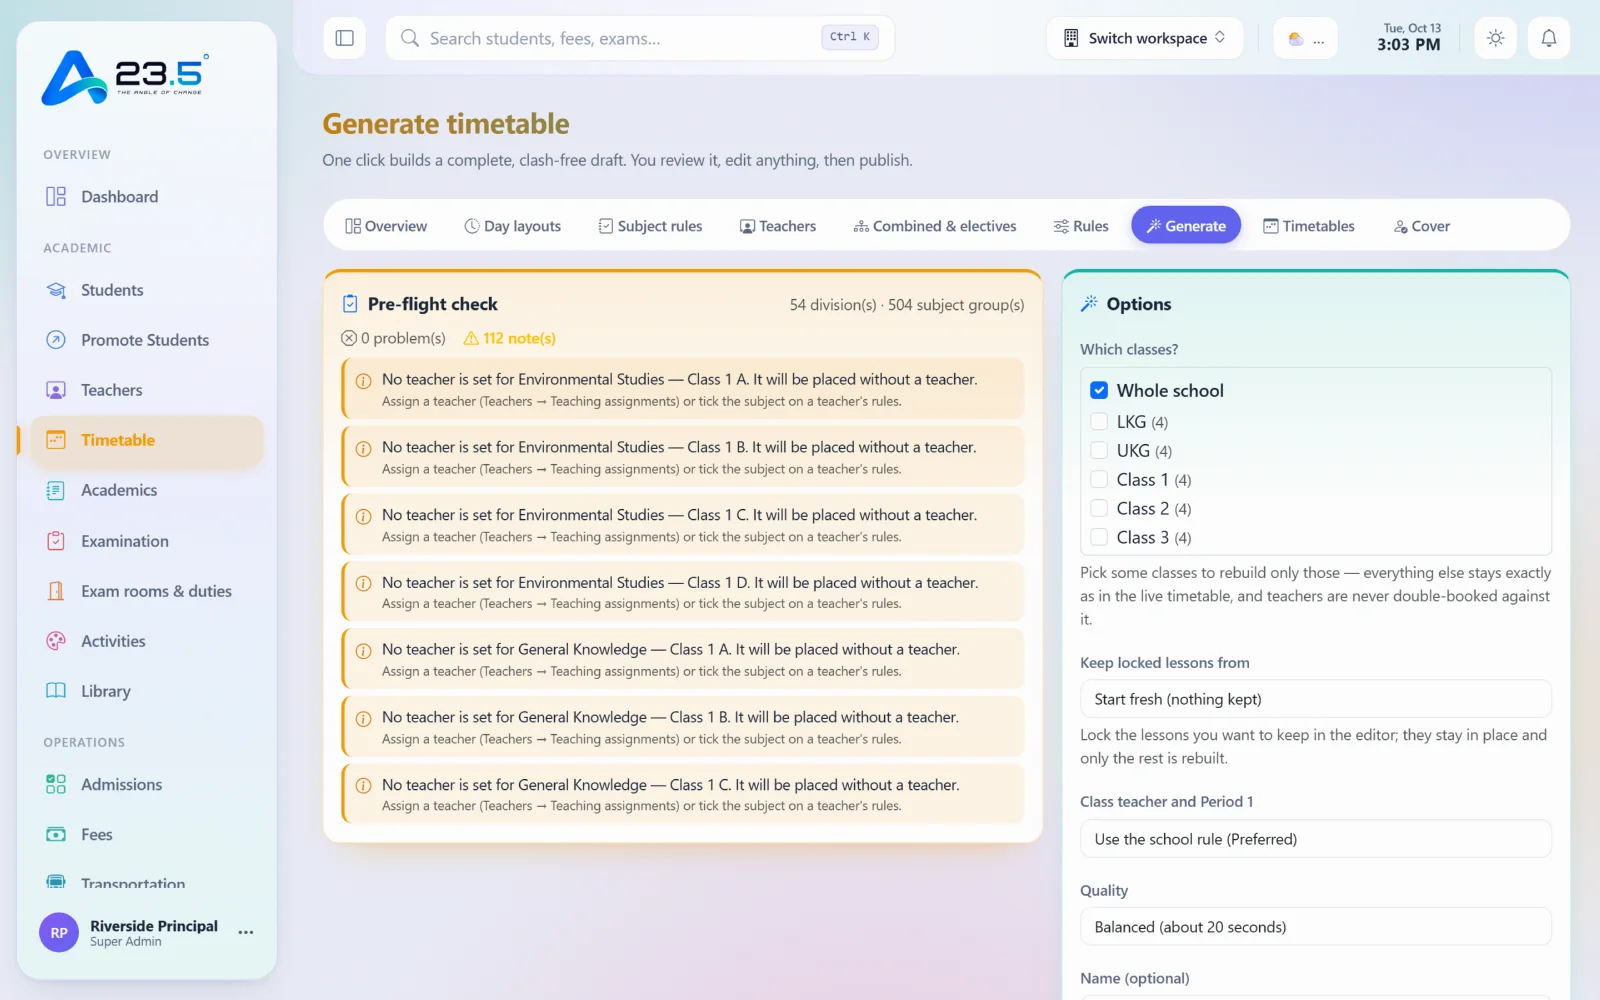The image size is (1600, 1000).
Task: Tick the Class 2 checkbox
Action: 1099,508
